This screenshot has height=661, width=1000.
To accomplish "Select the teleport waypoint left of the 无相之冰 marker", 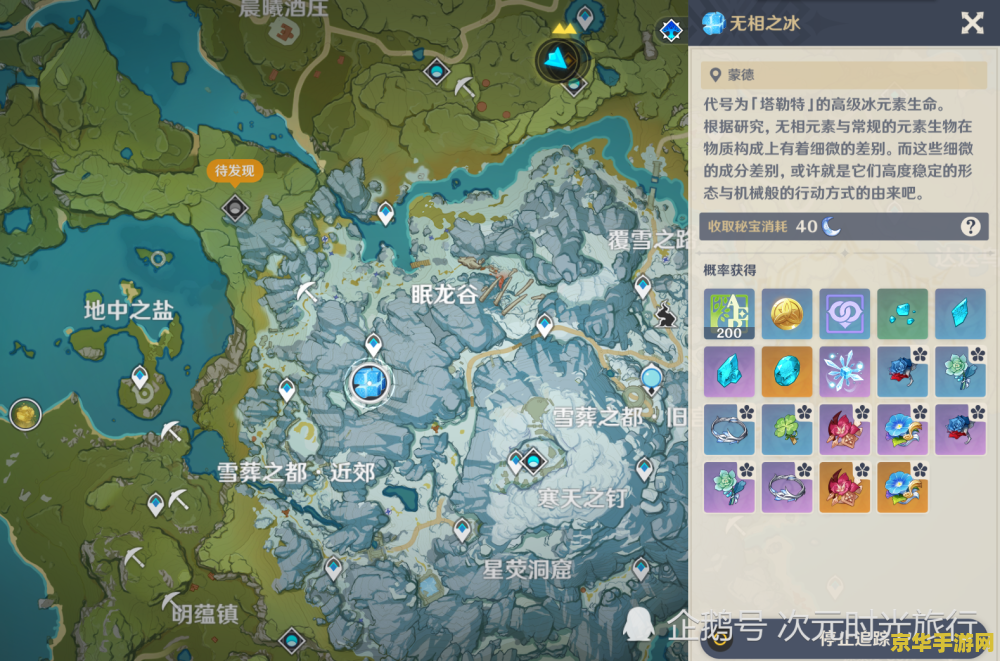I will 287,389.
